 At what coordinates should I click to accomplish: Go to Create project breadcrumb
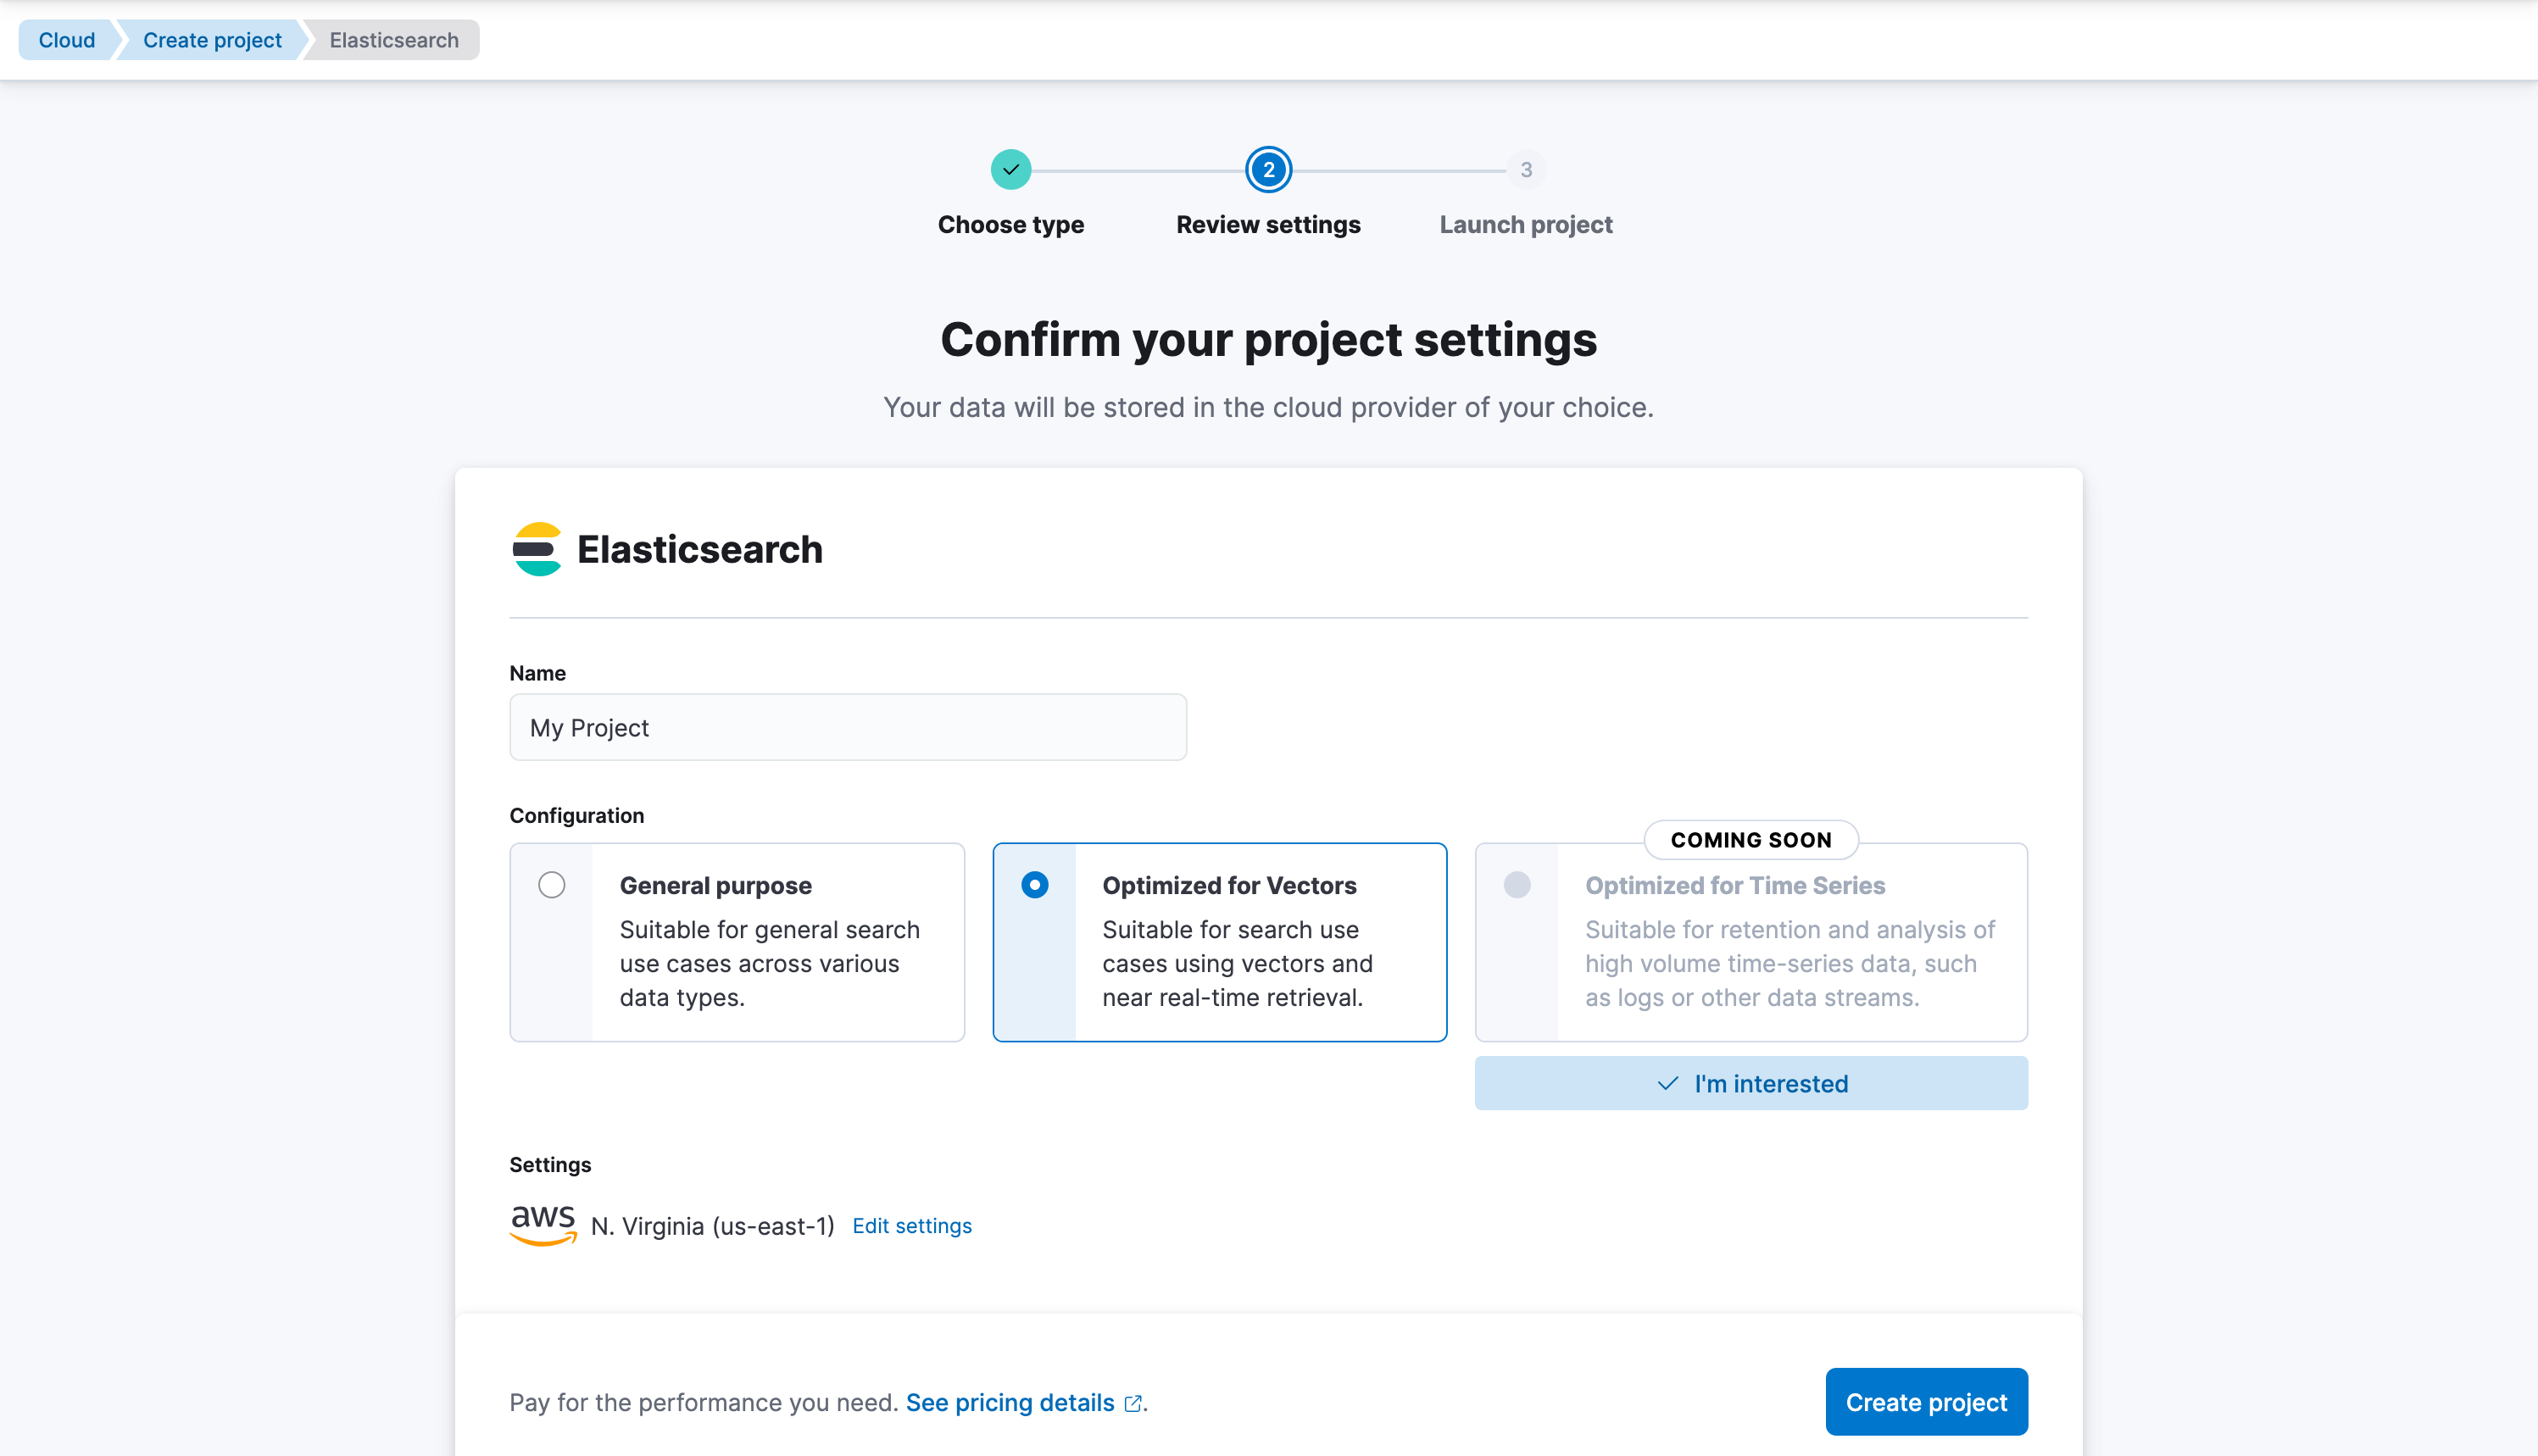click(x=212, y=40)
